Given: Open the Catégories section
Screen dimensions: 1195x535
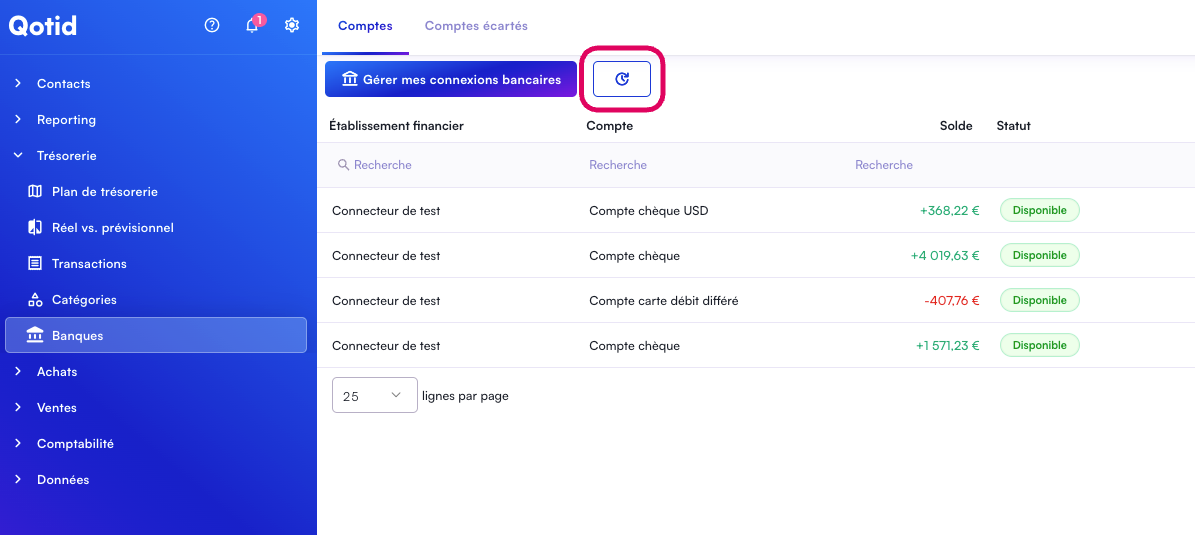Looking at the screenshot, I should (84, 299).
